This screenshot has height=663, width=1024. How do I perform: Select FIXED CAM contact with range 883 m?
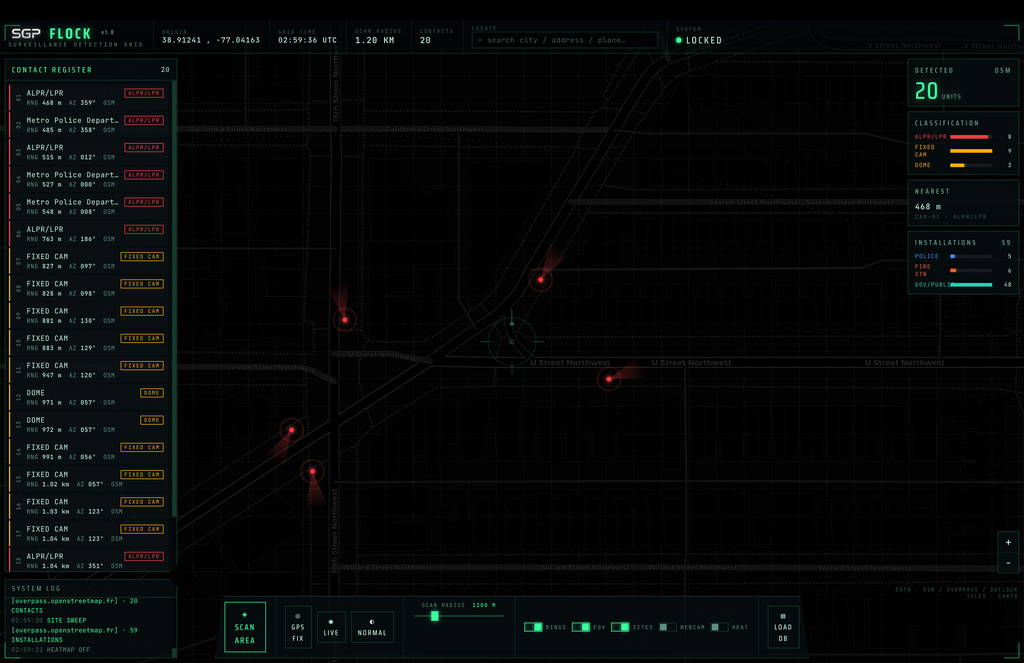90,343
